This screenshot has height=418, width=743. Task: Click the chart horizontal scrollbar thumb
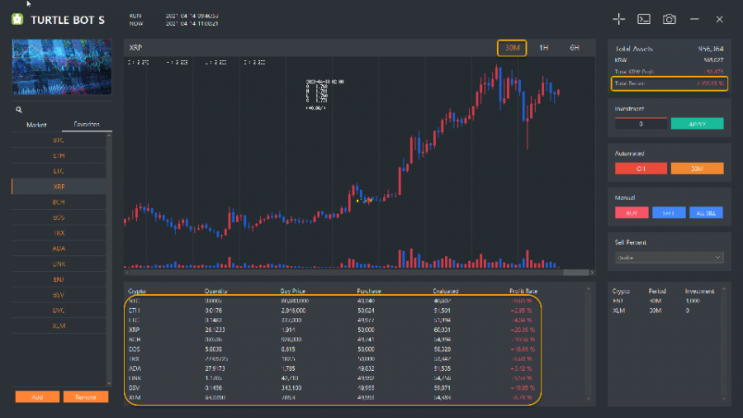click(x=576, y=273)
